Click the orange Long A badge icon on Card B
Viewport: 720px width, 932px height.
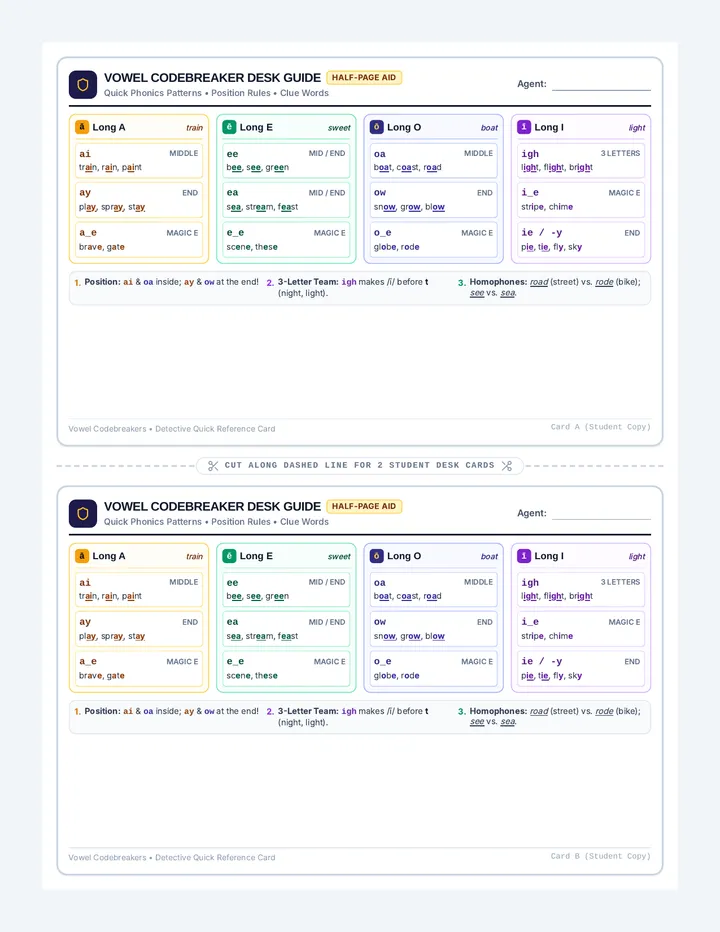tap(82, 556)
